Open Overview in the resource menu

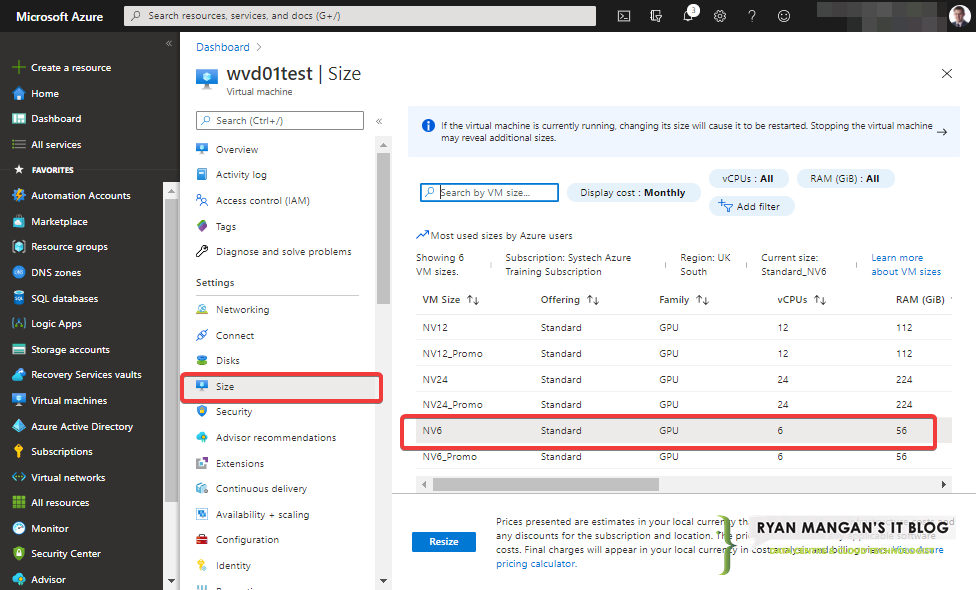tap(237, 149)
